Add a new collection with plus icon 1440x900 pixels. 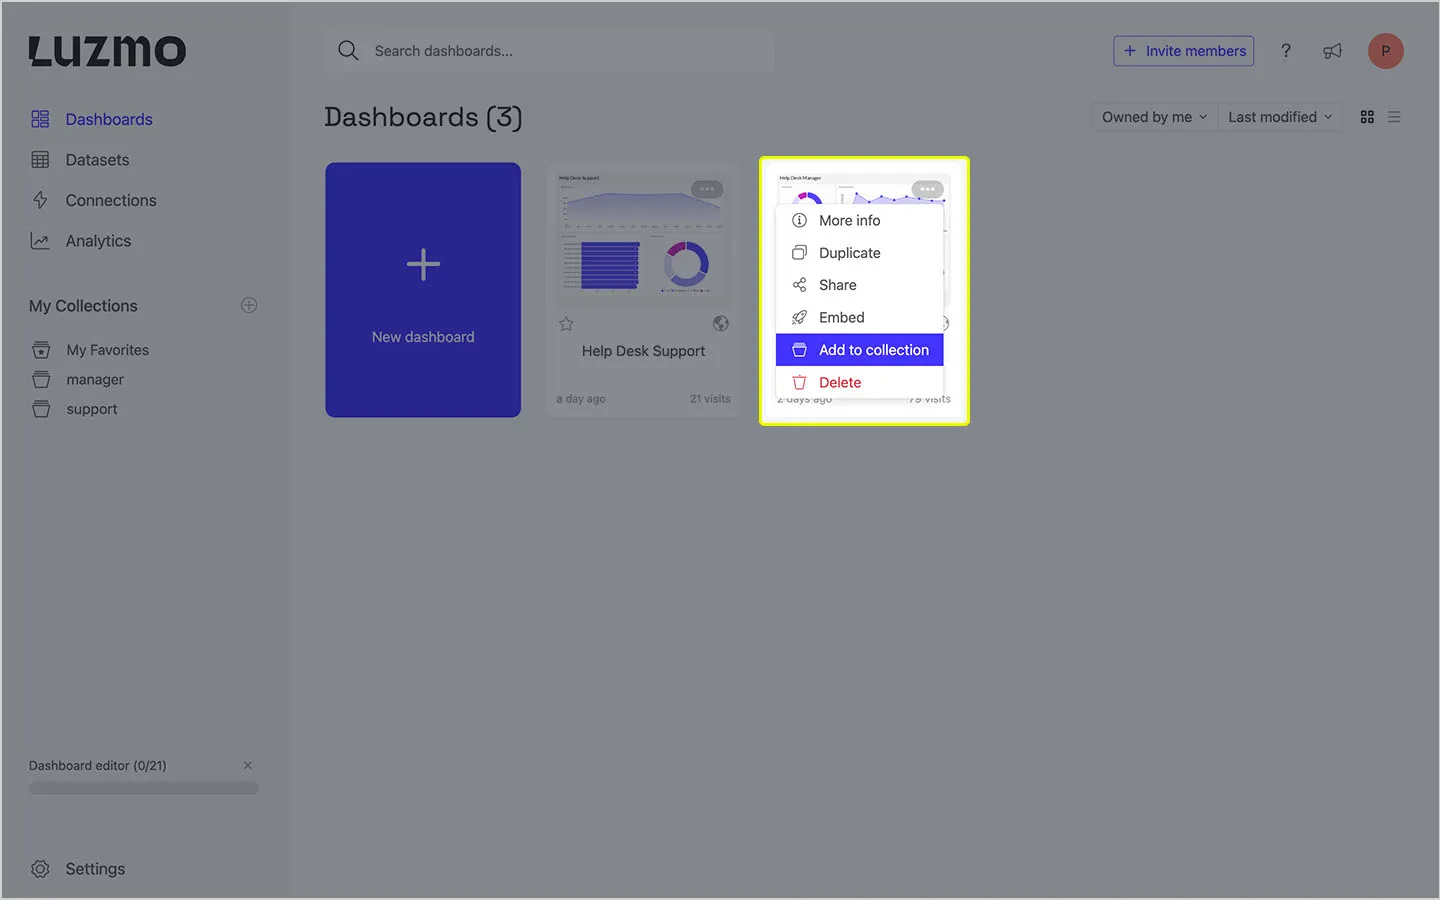tap(249, 305)
